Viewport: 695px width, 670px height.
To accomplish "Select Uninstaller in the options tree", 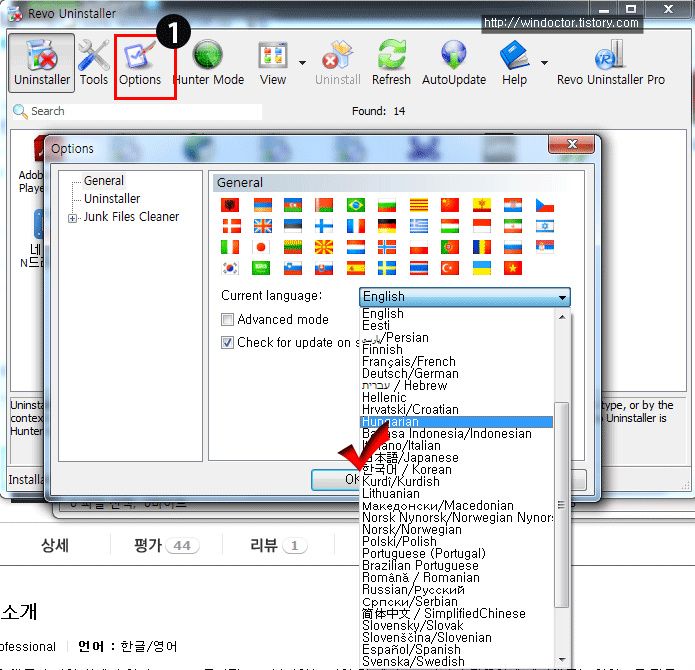I will [112, 199].
